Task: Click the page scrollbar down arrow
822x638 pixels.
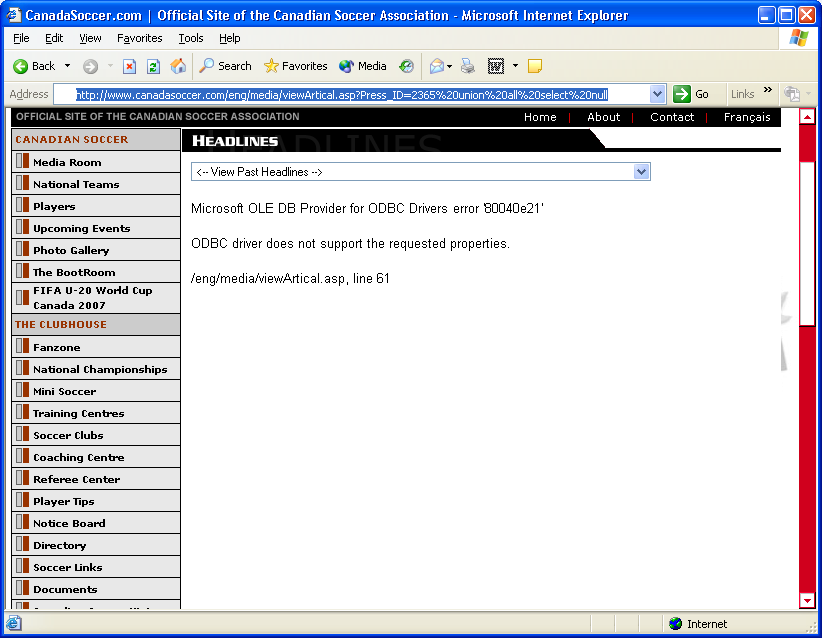Action: pos(807,600)
